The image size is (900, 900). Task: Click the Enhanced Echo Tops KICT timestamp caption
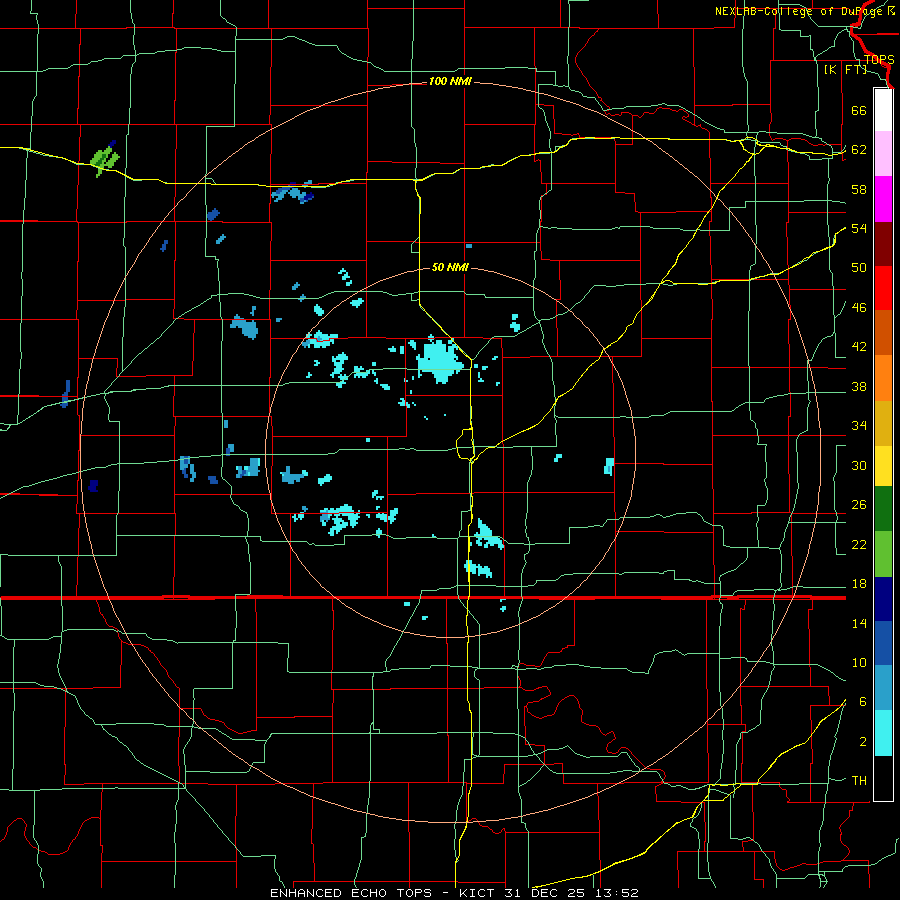click(453, 893)
